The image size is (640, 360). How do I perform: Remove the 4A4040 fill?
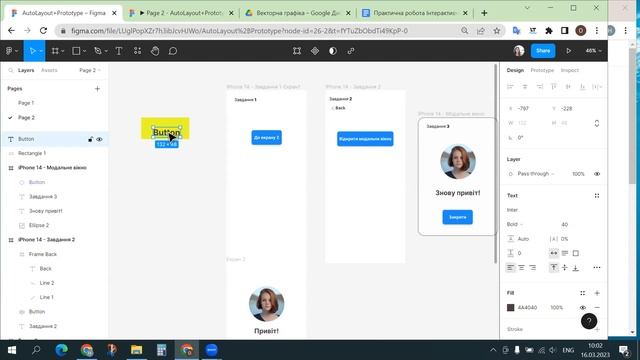(x=597, y=307)
